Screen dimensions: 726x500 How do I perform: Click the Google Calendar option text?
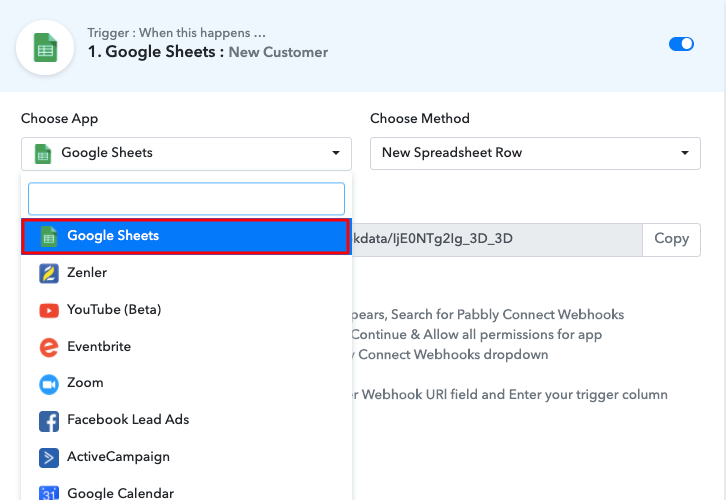coord(120,493)
